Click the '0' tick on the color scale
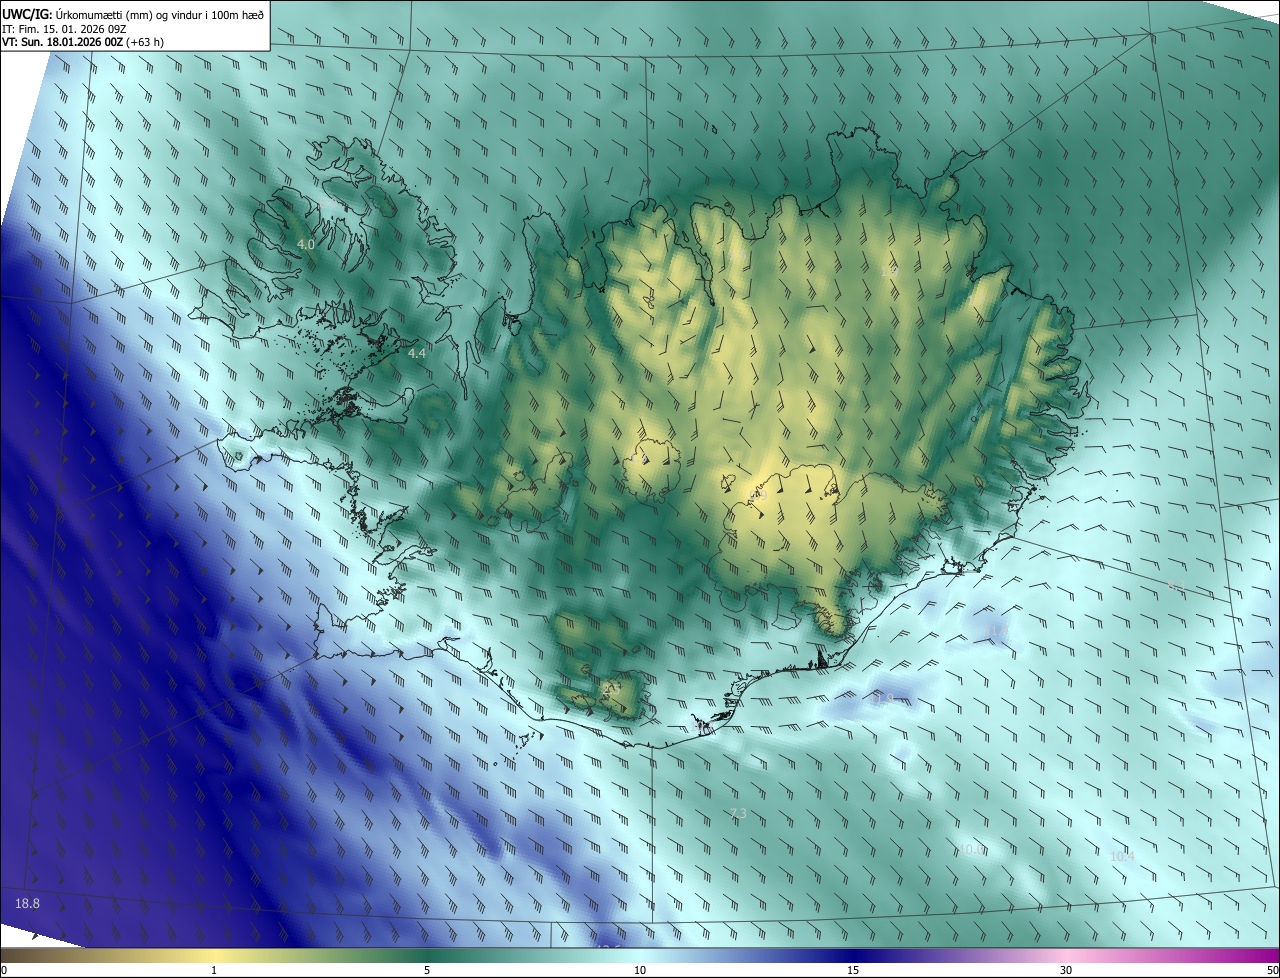The height and width of the screenshot is (978, 1280). click(4, 970)
